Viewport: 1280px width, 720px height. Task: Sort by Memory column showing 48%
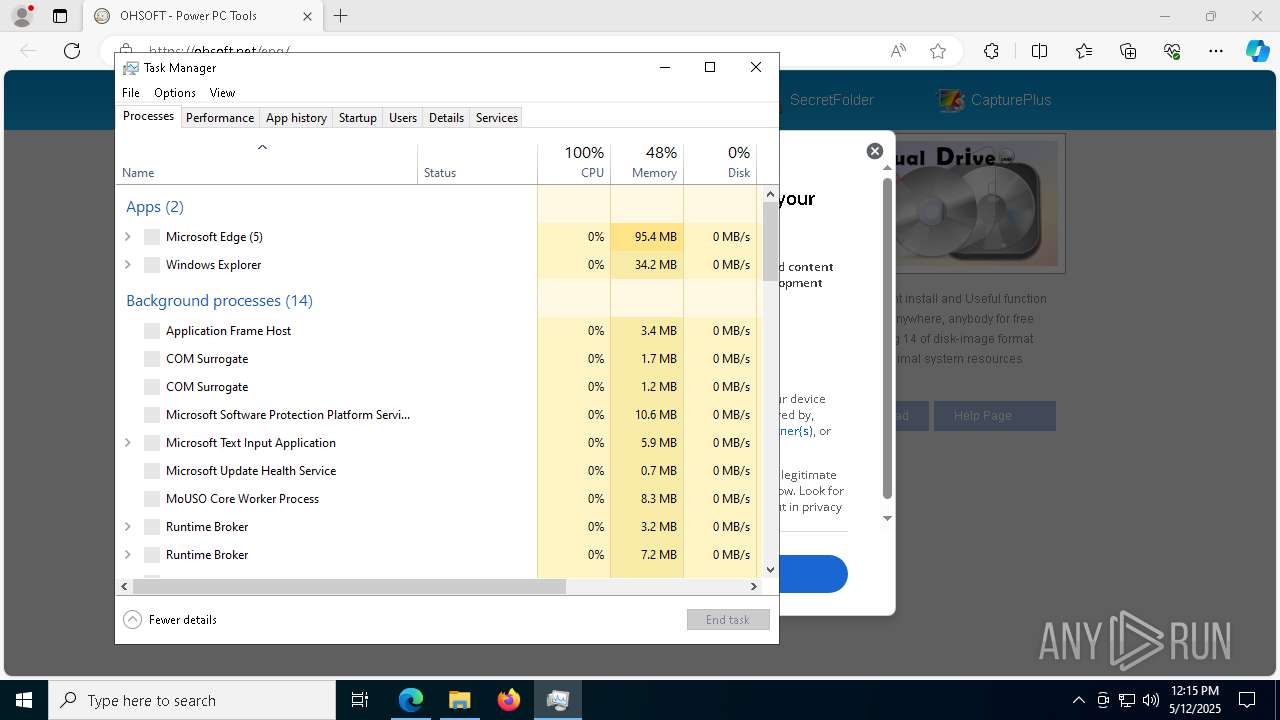pyautogui.click(x=647, y=164)
